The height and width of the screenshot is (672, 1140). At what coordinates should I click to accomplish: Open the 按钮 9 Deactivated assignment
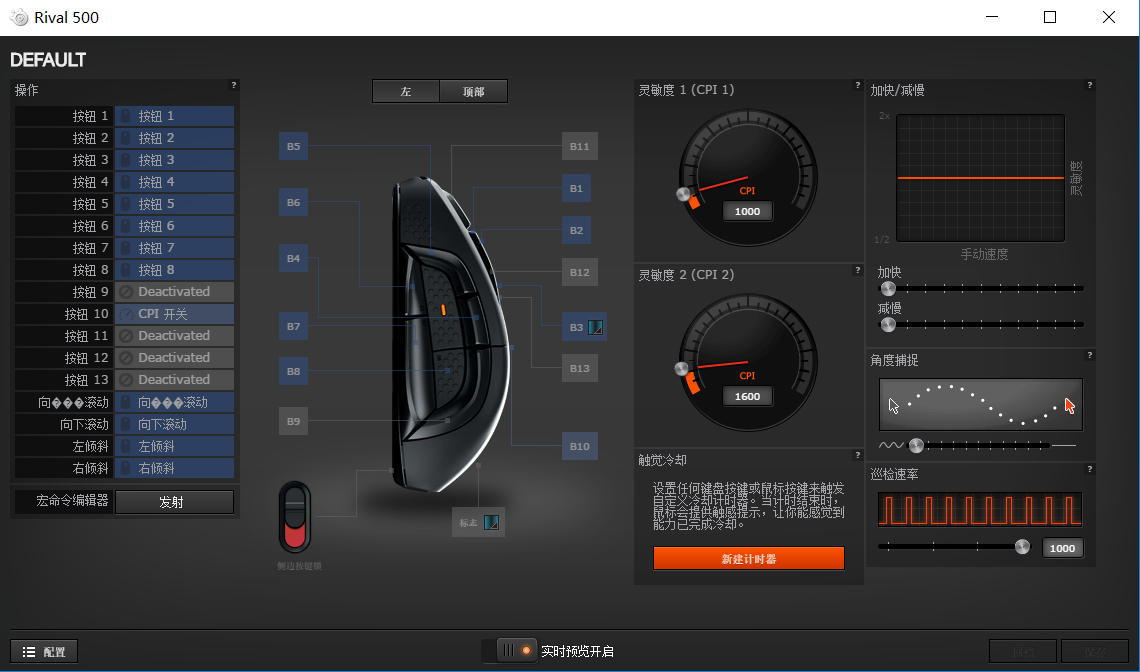coord(174,292)
